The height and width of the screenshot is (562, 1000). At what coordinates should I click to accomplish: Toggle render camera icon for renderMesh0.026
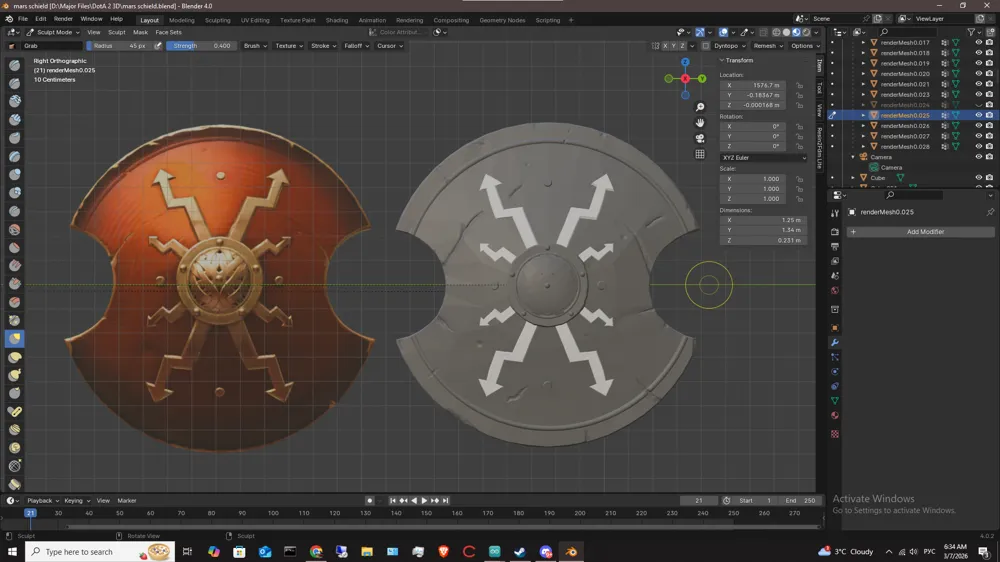(x=989, y=126)
